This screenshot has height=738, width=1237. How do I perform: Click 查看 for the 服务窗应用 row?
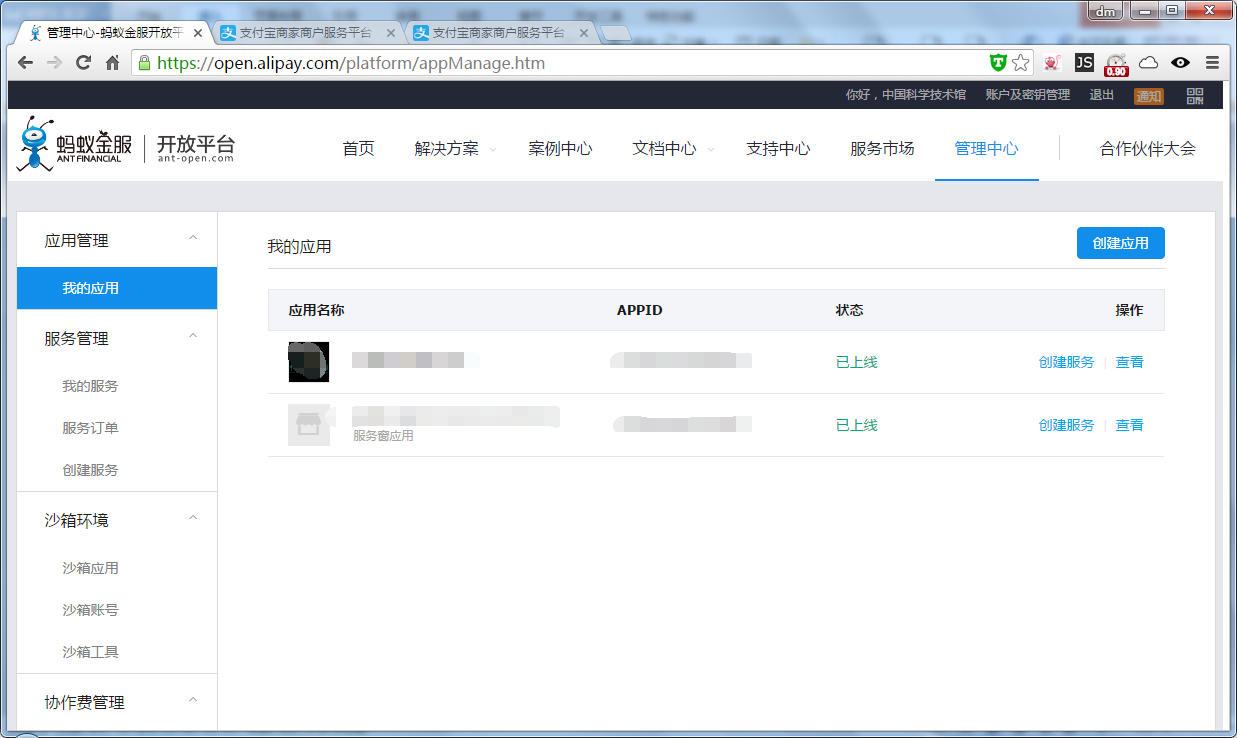(x=1129, y=425)
